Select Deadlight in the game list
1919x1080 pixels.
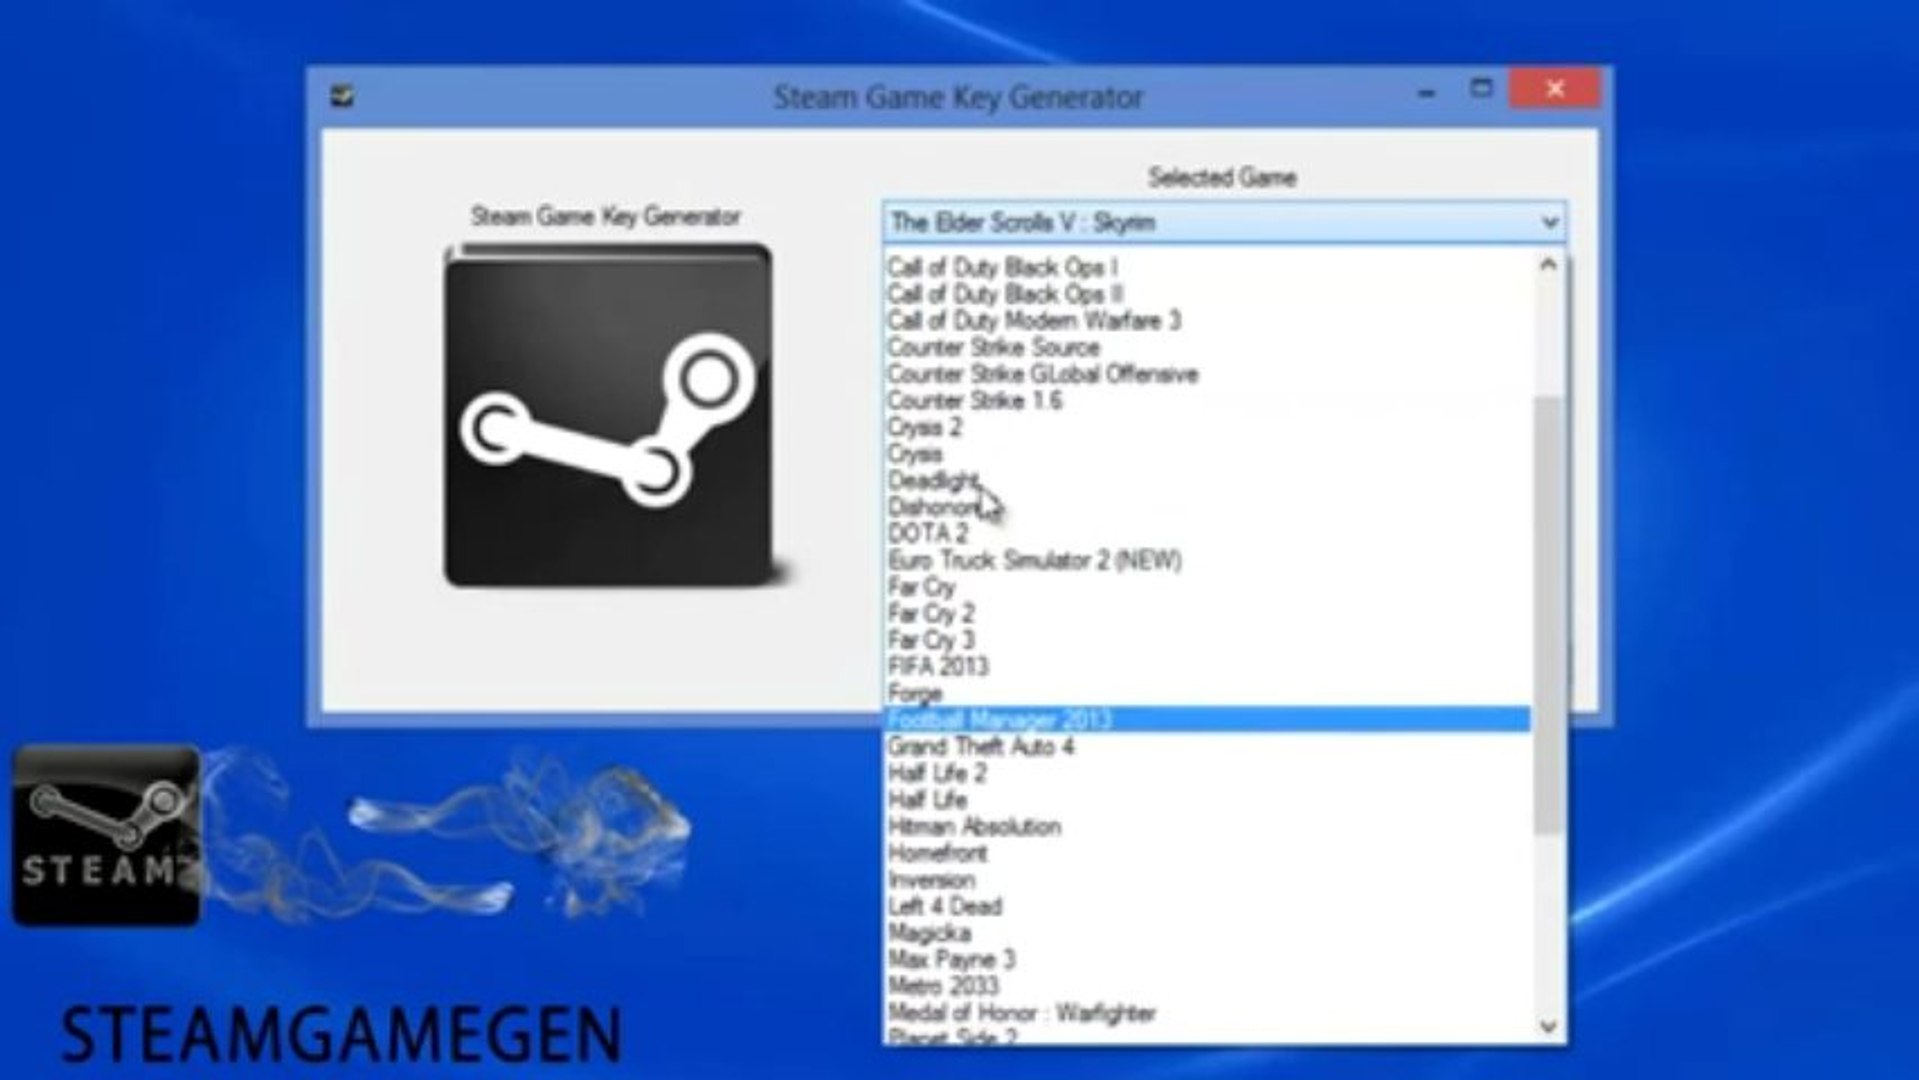coord(932,480)
